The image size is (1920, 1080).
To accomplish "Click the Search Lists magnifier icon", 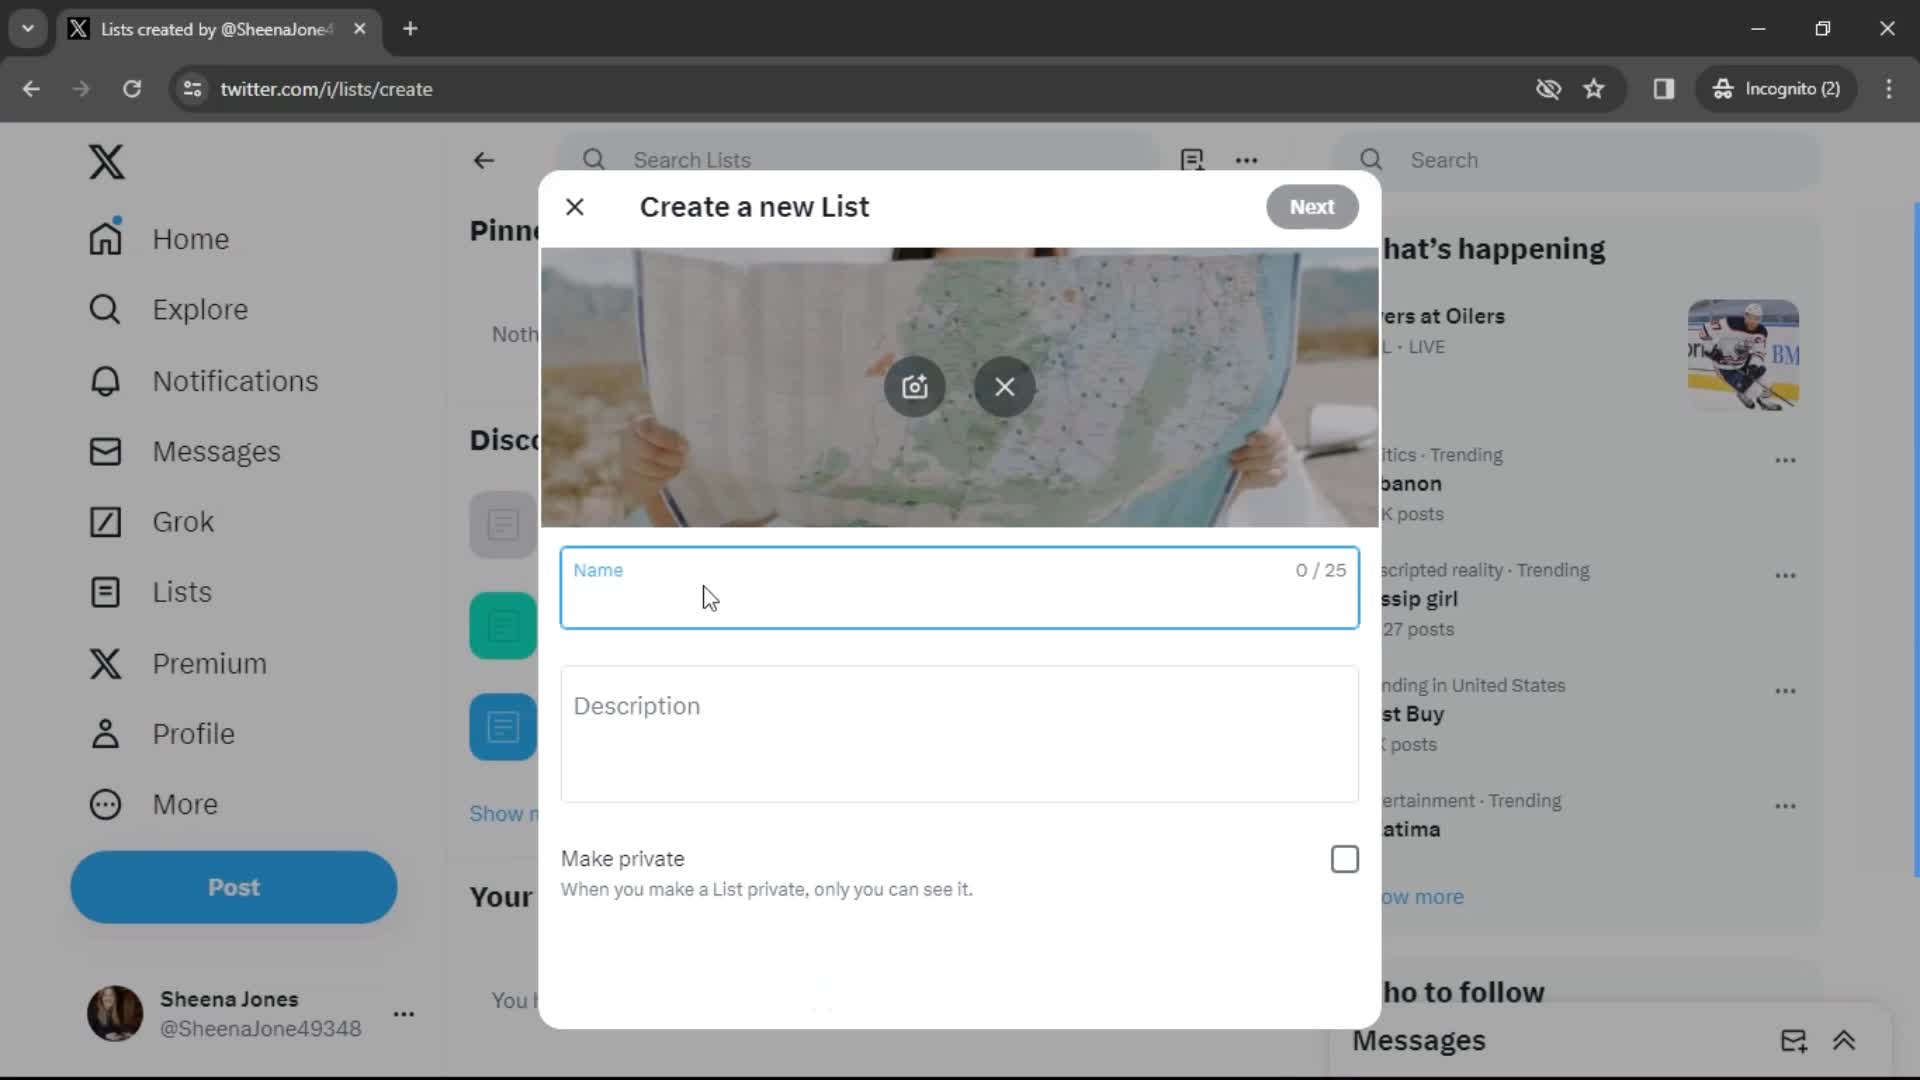I will [593, 158].
